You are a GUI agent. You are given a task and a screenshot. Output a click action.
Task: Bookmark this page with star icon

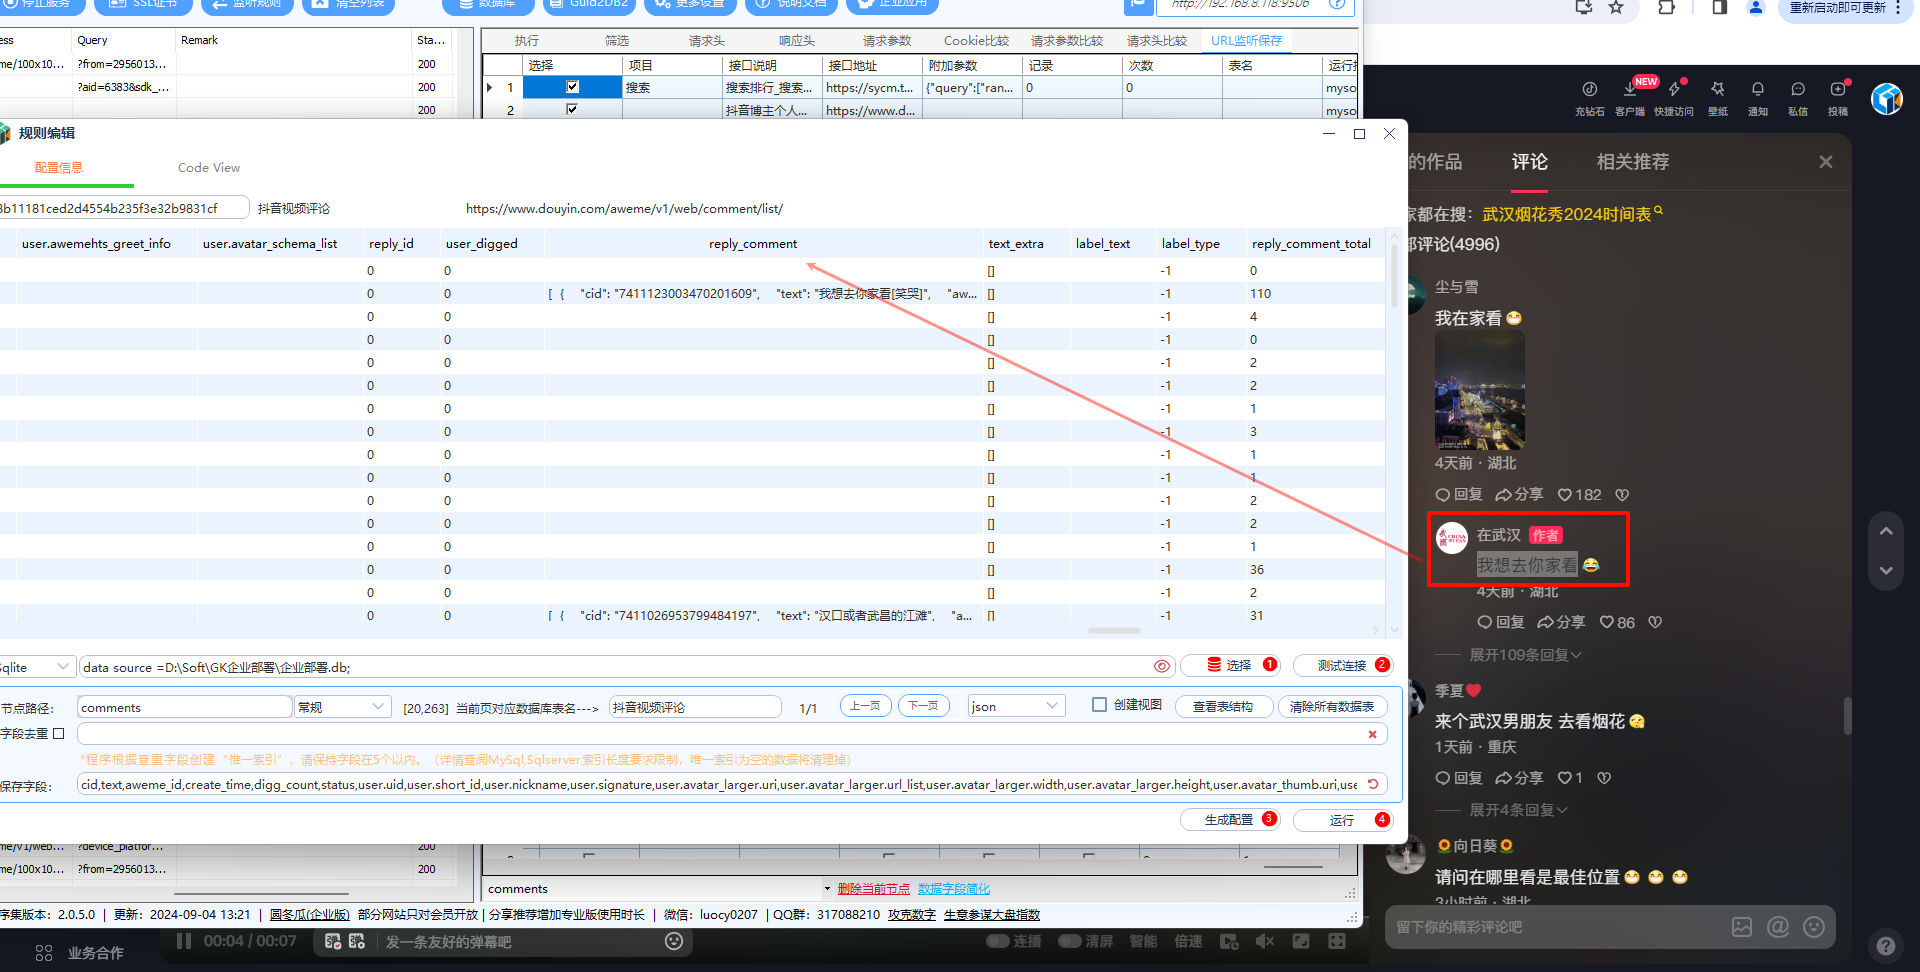click(x=1616, y=7)
